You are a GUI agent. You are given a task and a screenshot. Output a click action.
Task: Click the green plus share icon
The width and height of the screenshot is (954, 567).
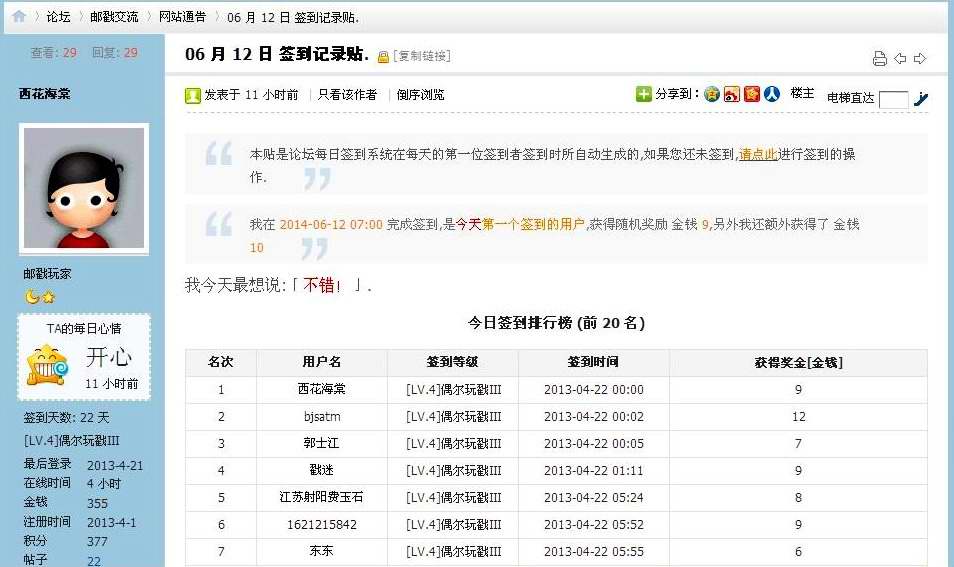tap(644, 94)
